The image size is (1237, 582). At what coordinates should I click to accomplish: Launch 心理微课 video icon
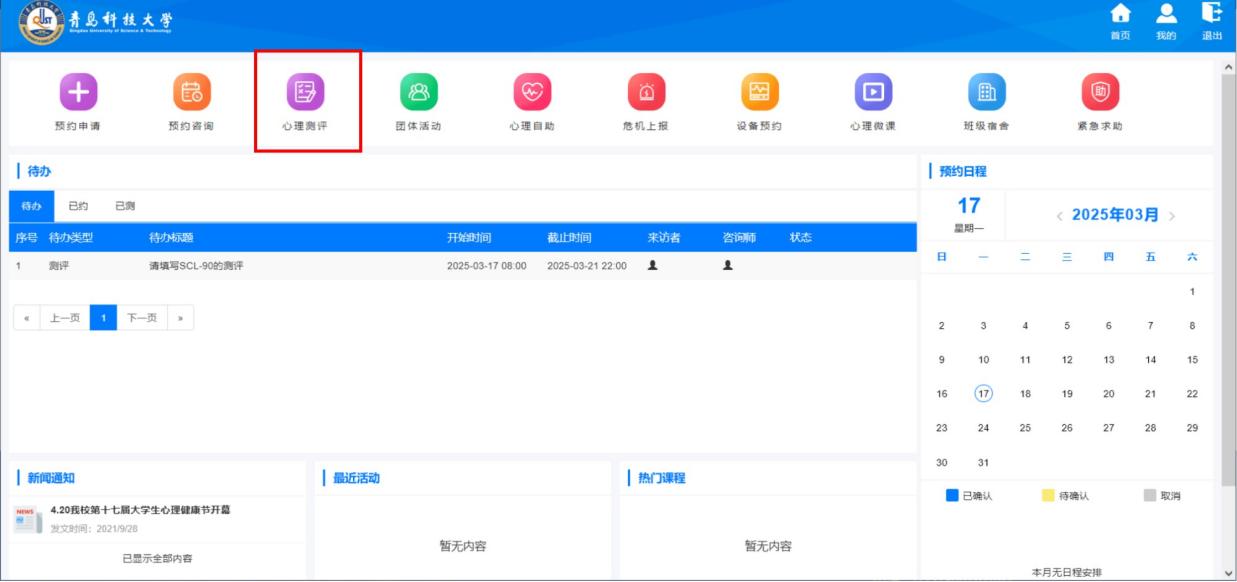click(x=872, y=92)
